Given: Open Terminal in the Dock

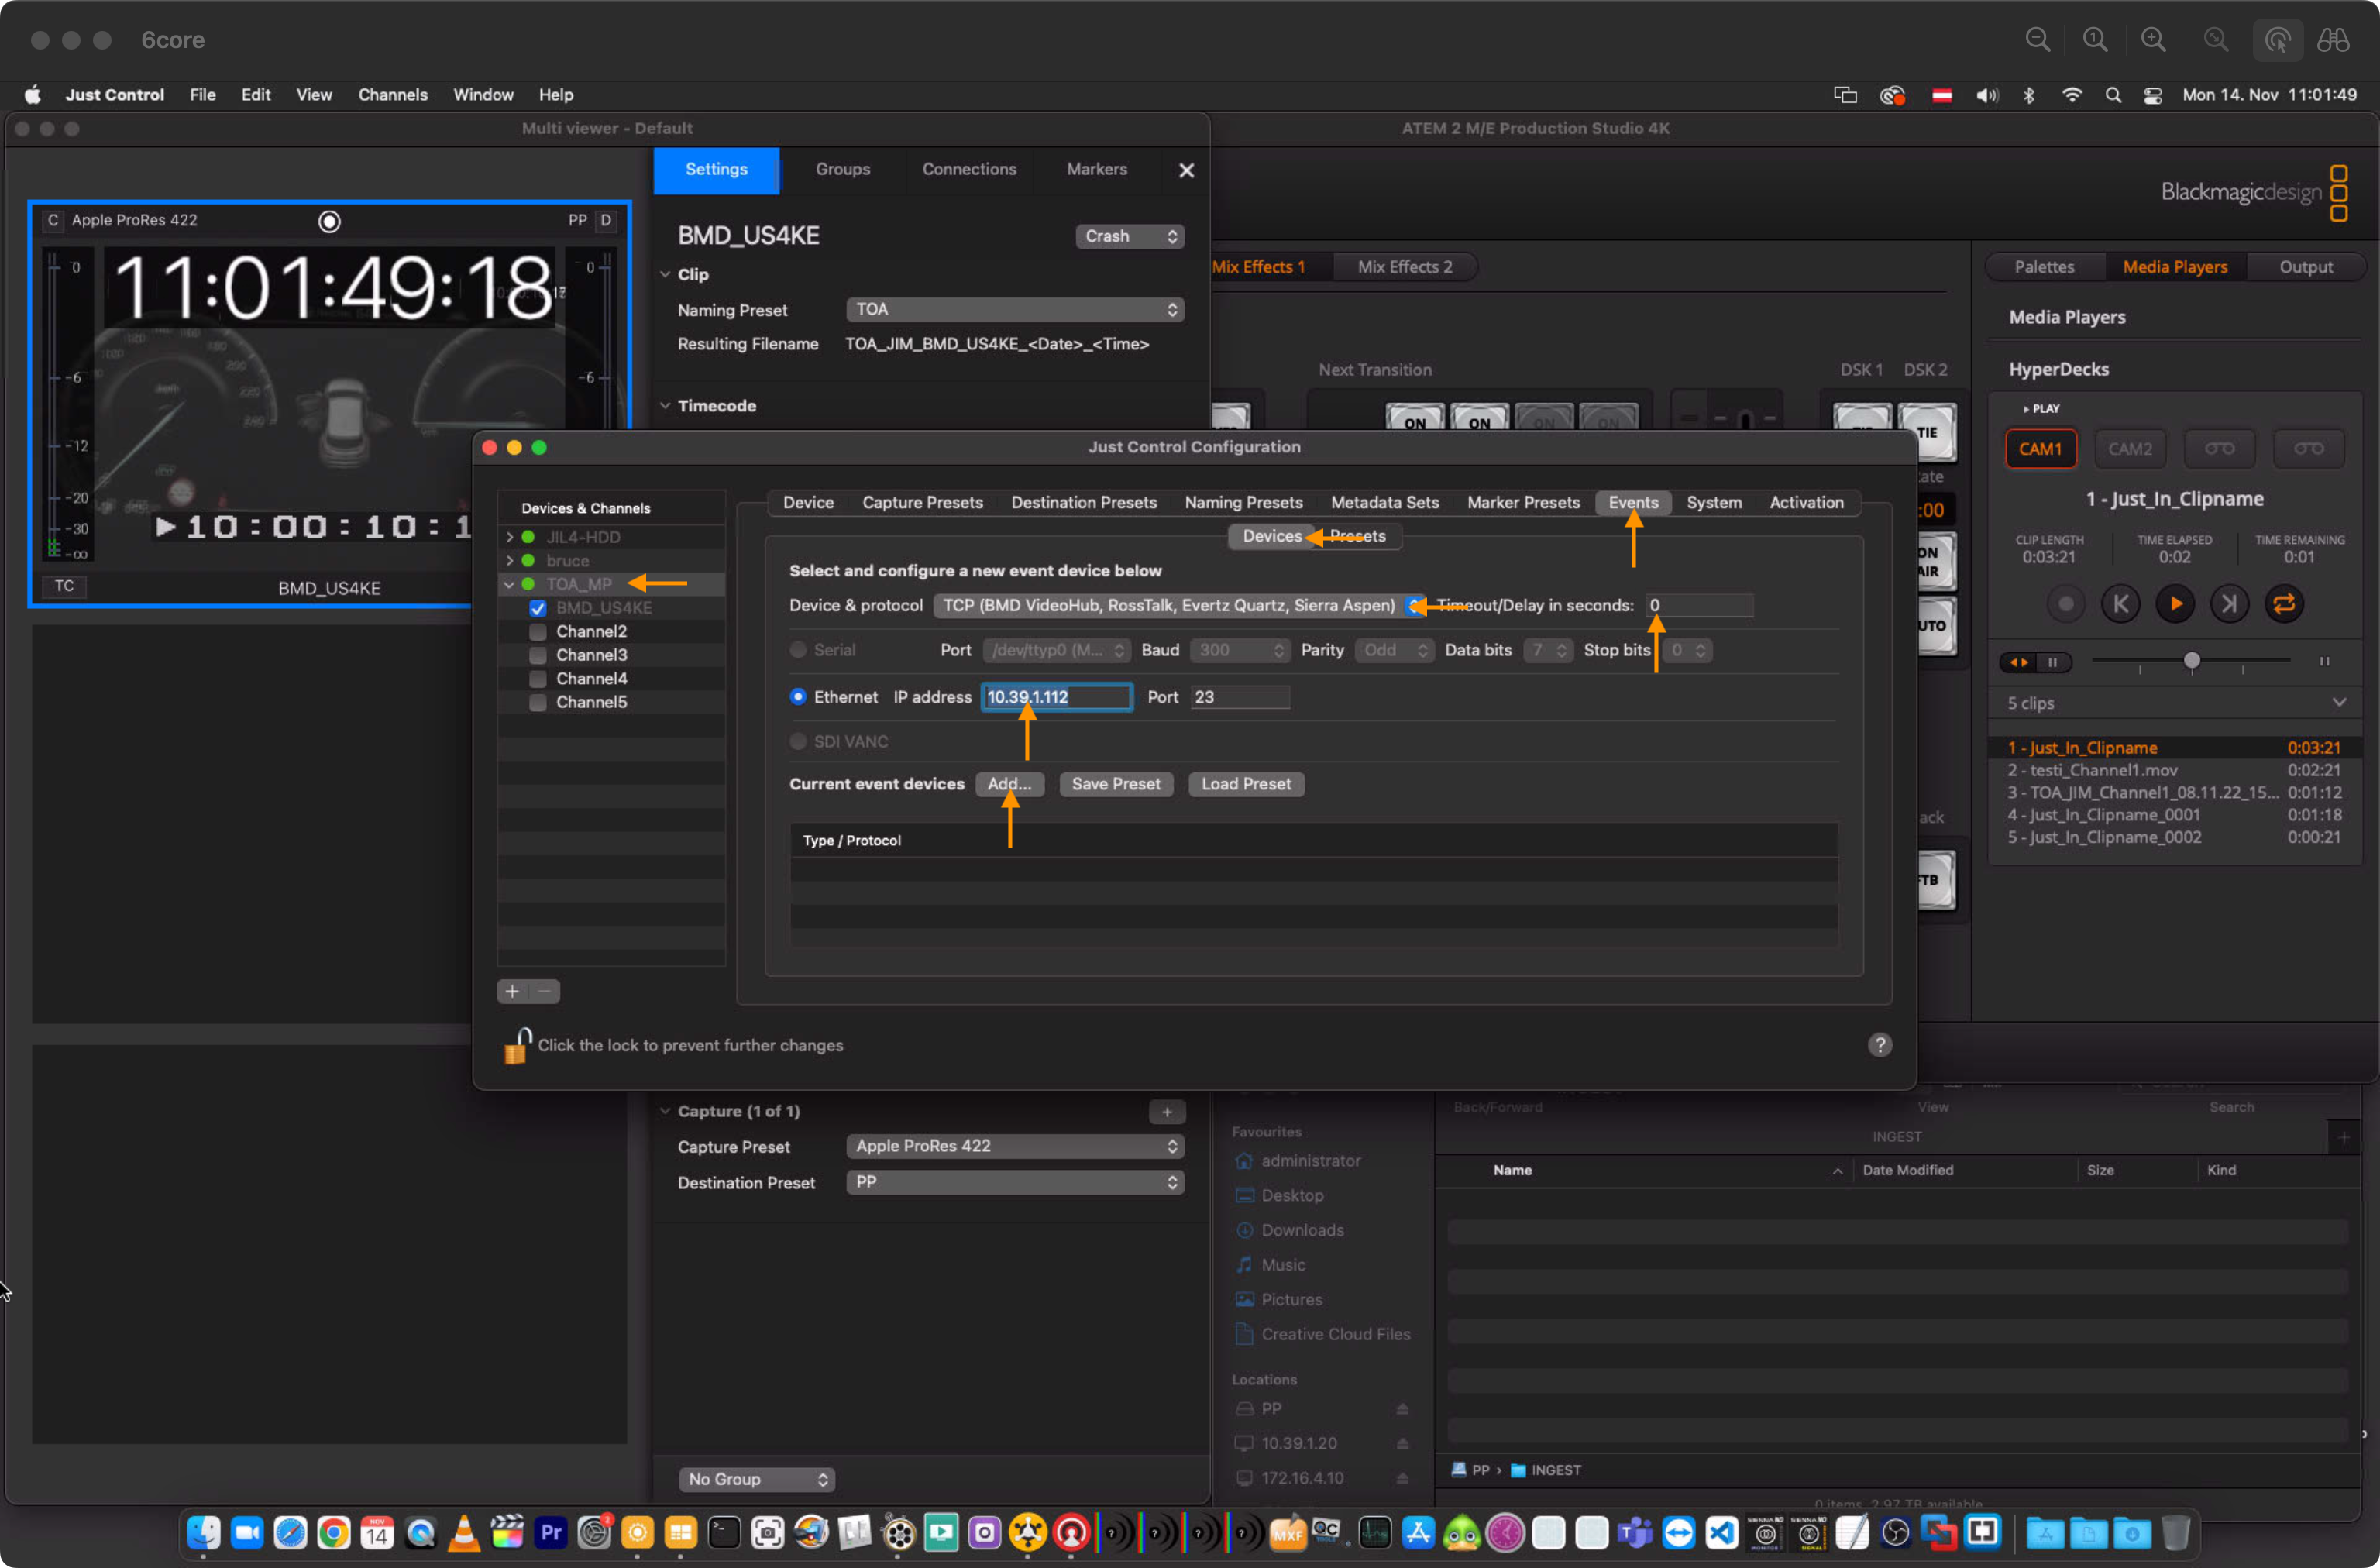Looking at the screenshot, I should point(724,1532).
